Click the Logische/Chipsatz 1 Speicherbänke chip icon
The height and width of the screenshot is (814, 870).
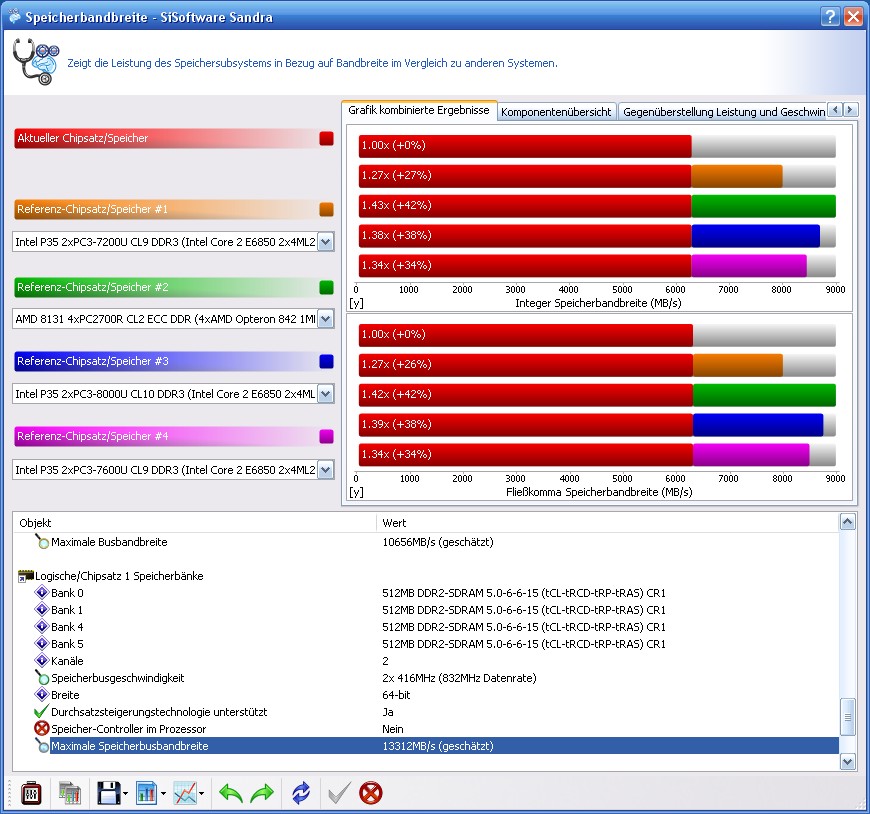pyautogui.click(x=26, y=576)
